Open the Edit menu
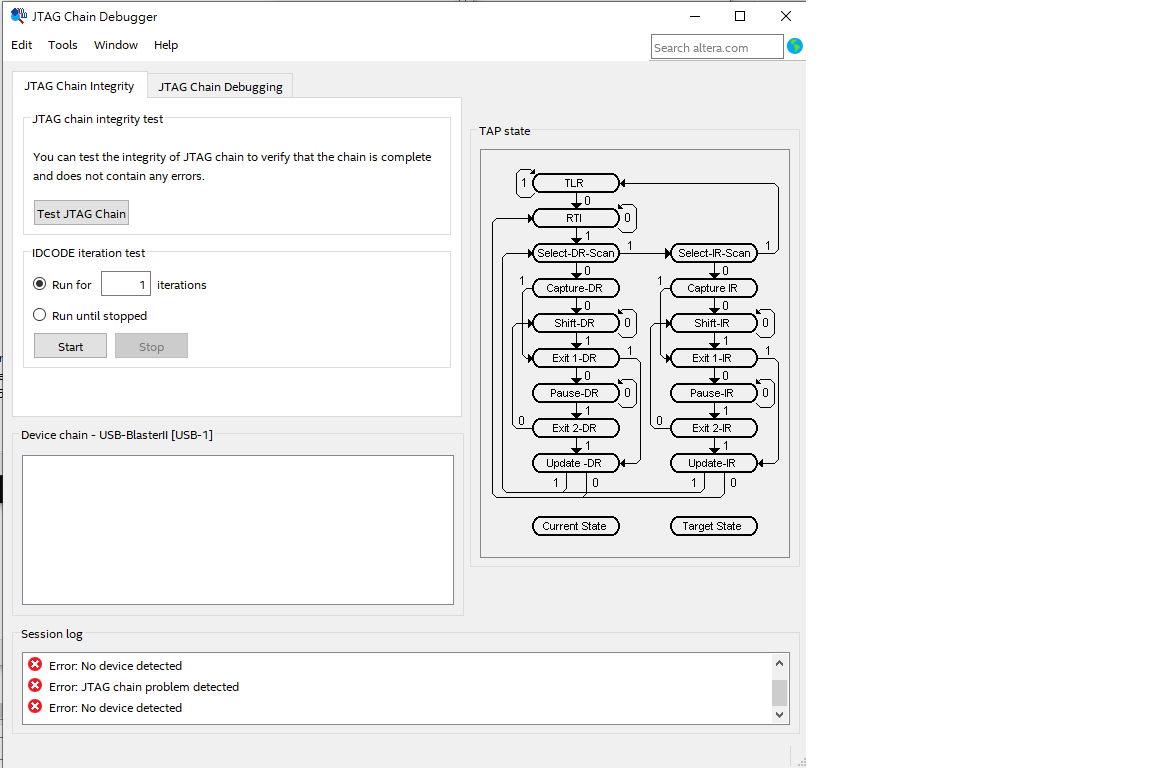Viewport: 1152px width, 768px height. click(22, 45)
